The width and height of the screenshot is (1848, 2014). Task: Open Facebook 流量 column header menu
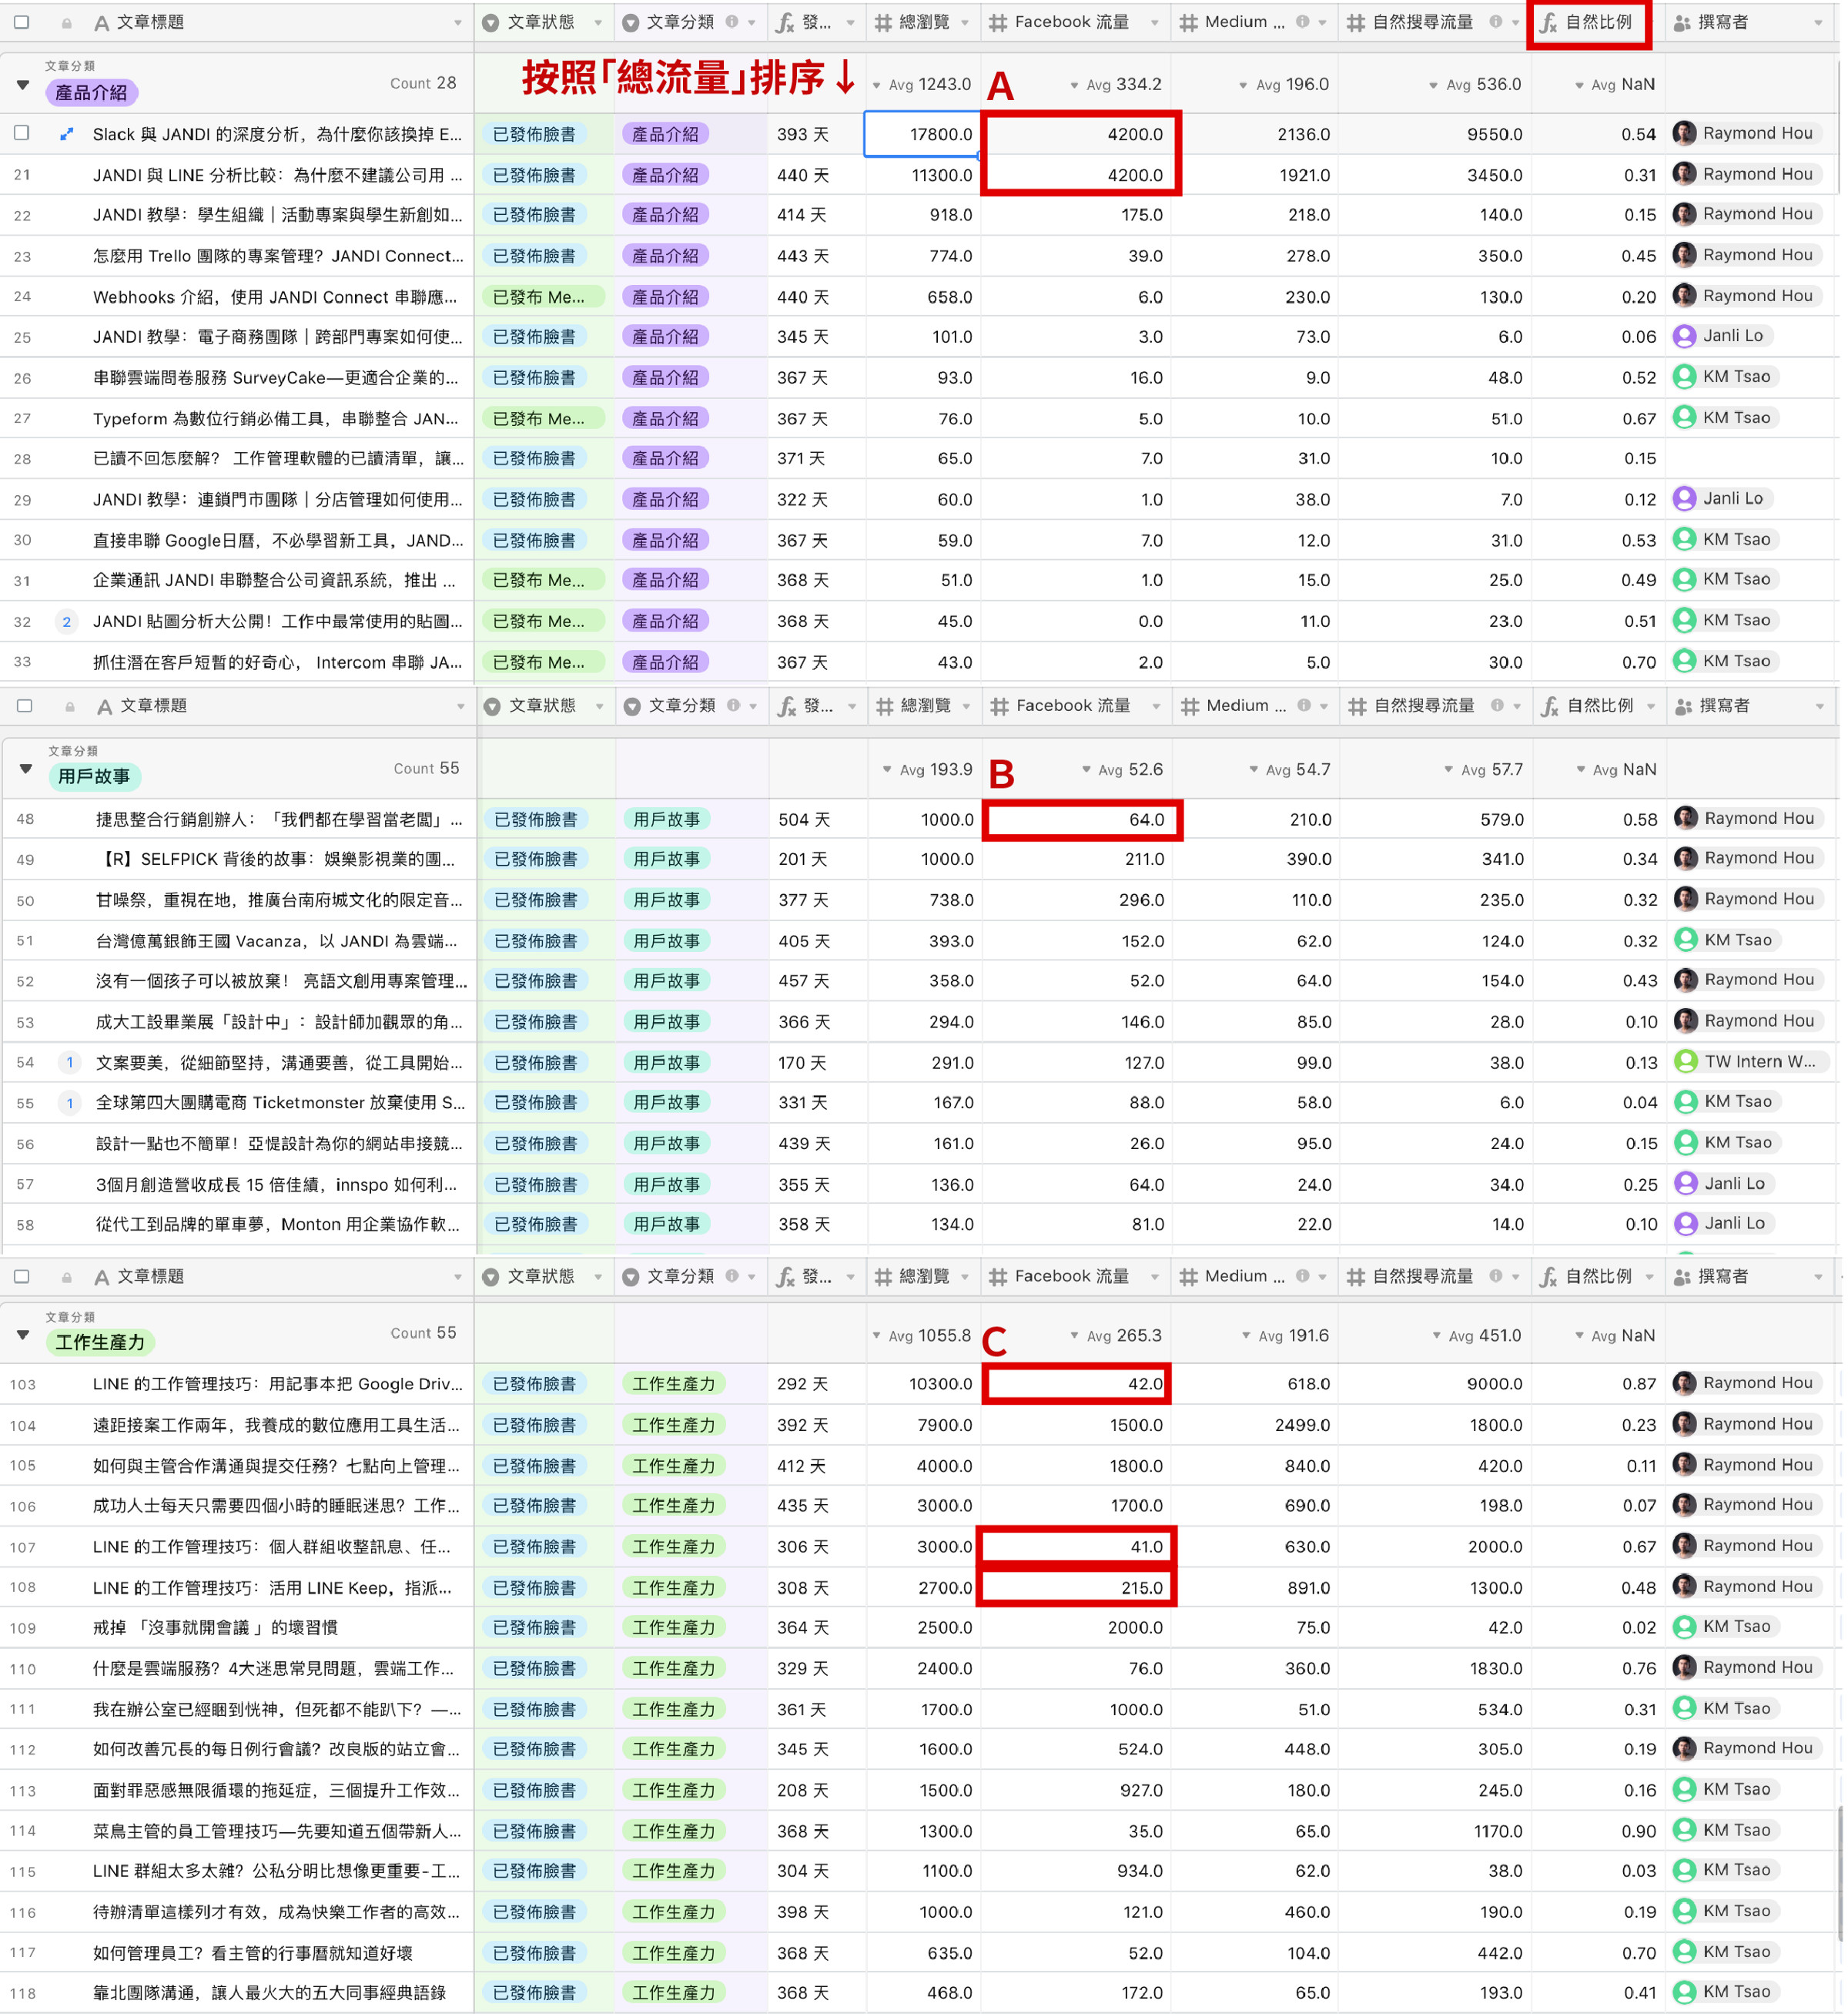point(1155,22)
